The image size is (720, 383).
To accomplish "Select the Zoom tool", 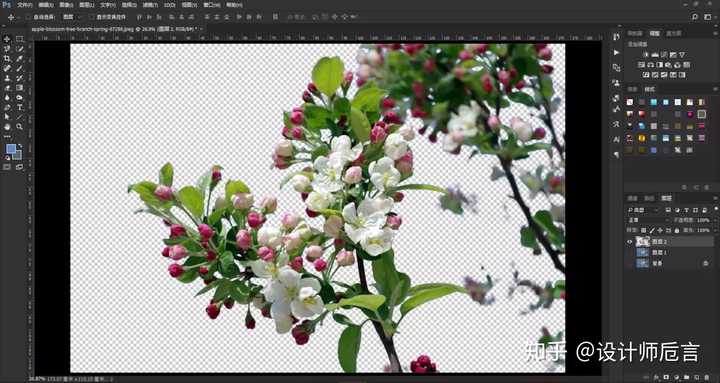I will point(20,126).
